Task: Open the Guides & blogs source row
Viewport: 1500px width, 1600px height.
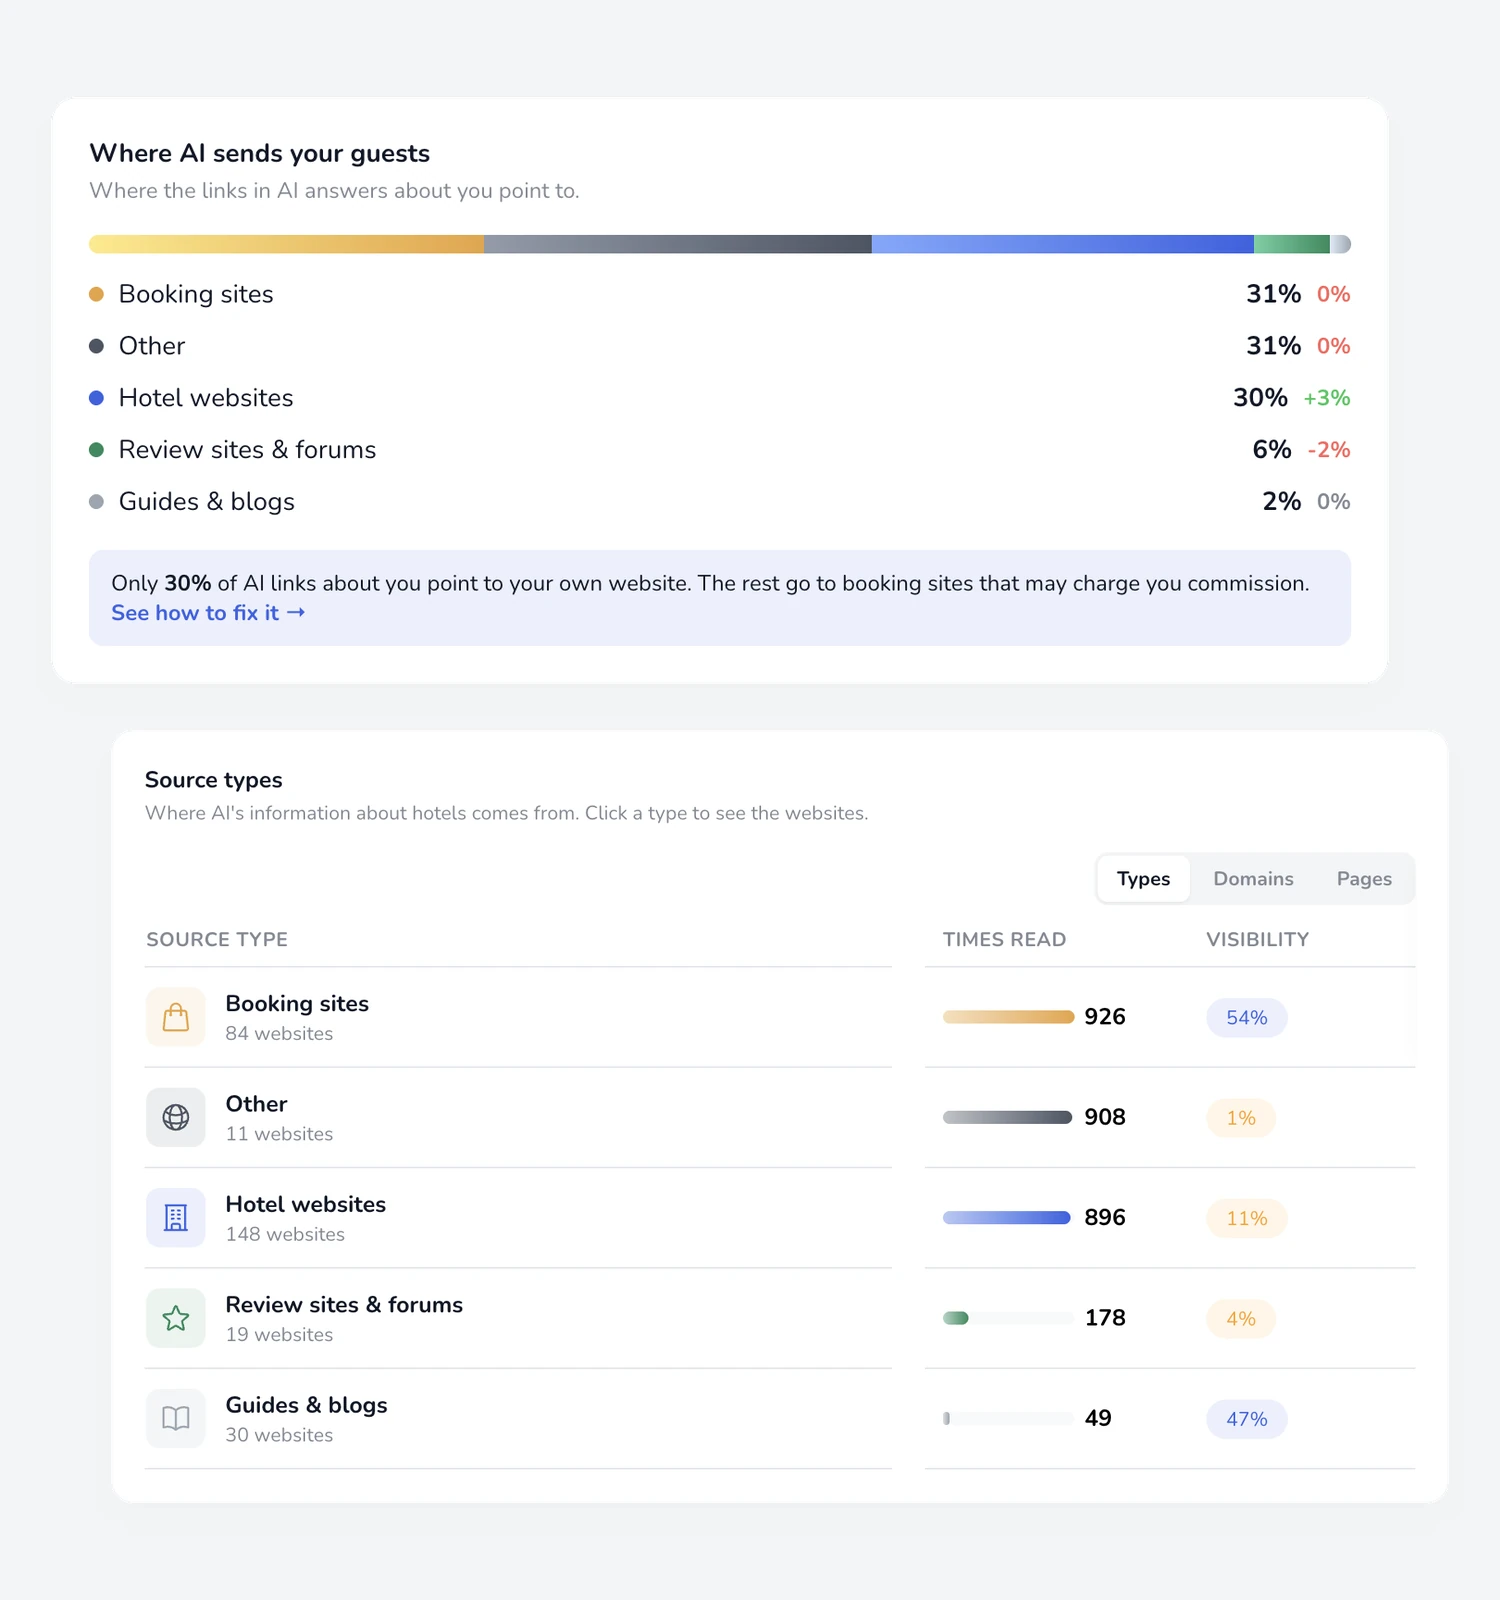Action: click(x=780, y=1418)
